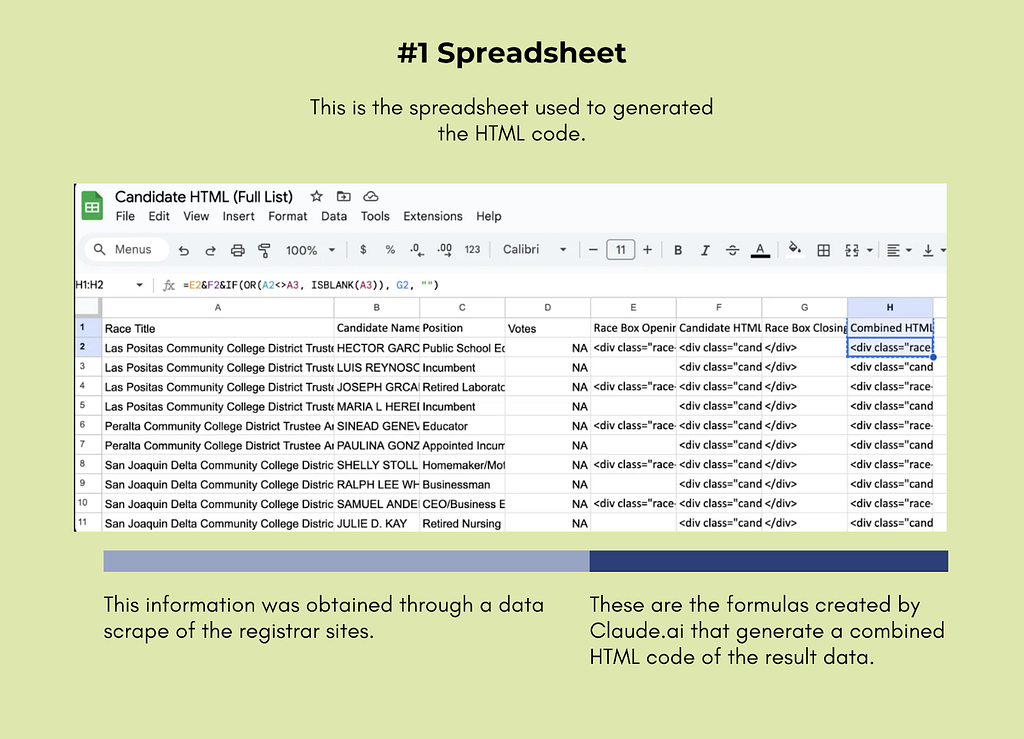This screenshot has height=739, width=1024.
Task: Click the fx function icon
Action: 168,285
